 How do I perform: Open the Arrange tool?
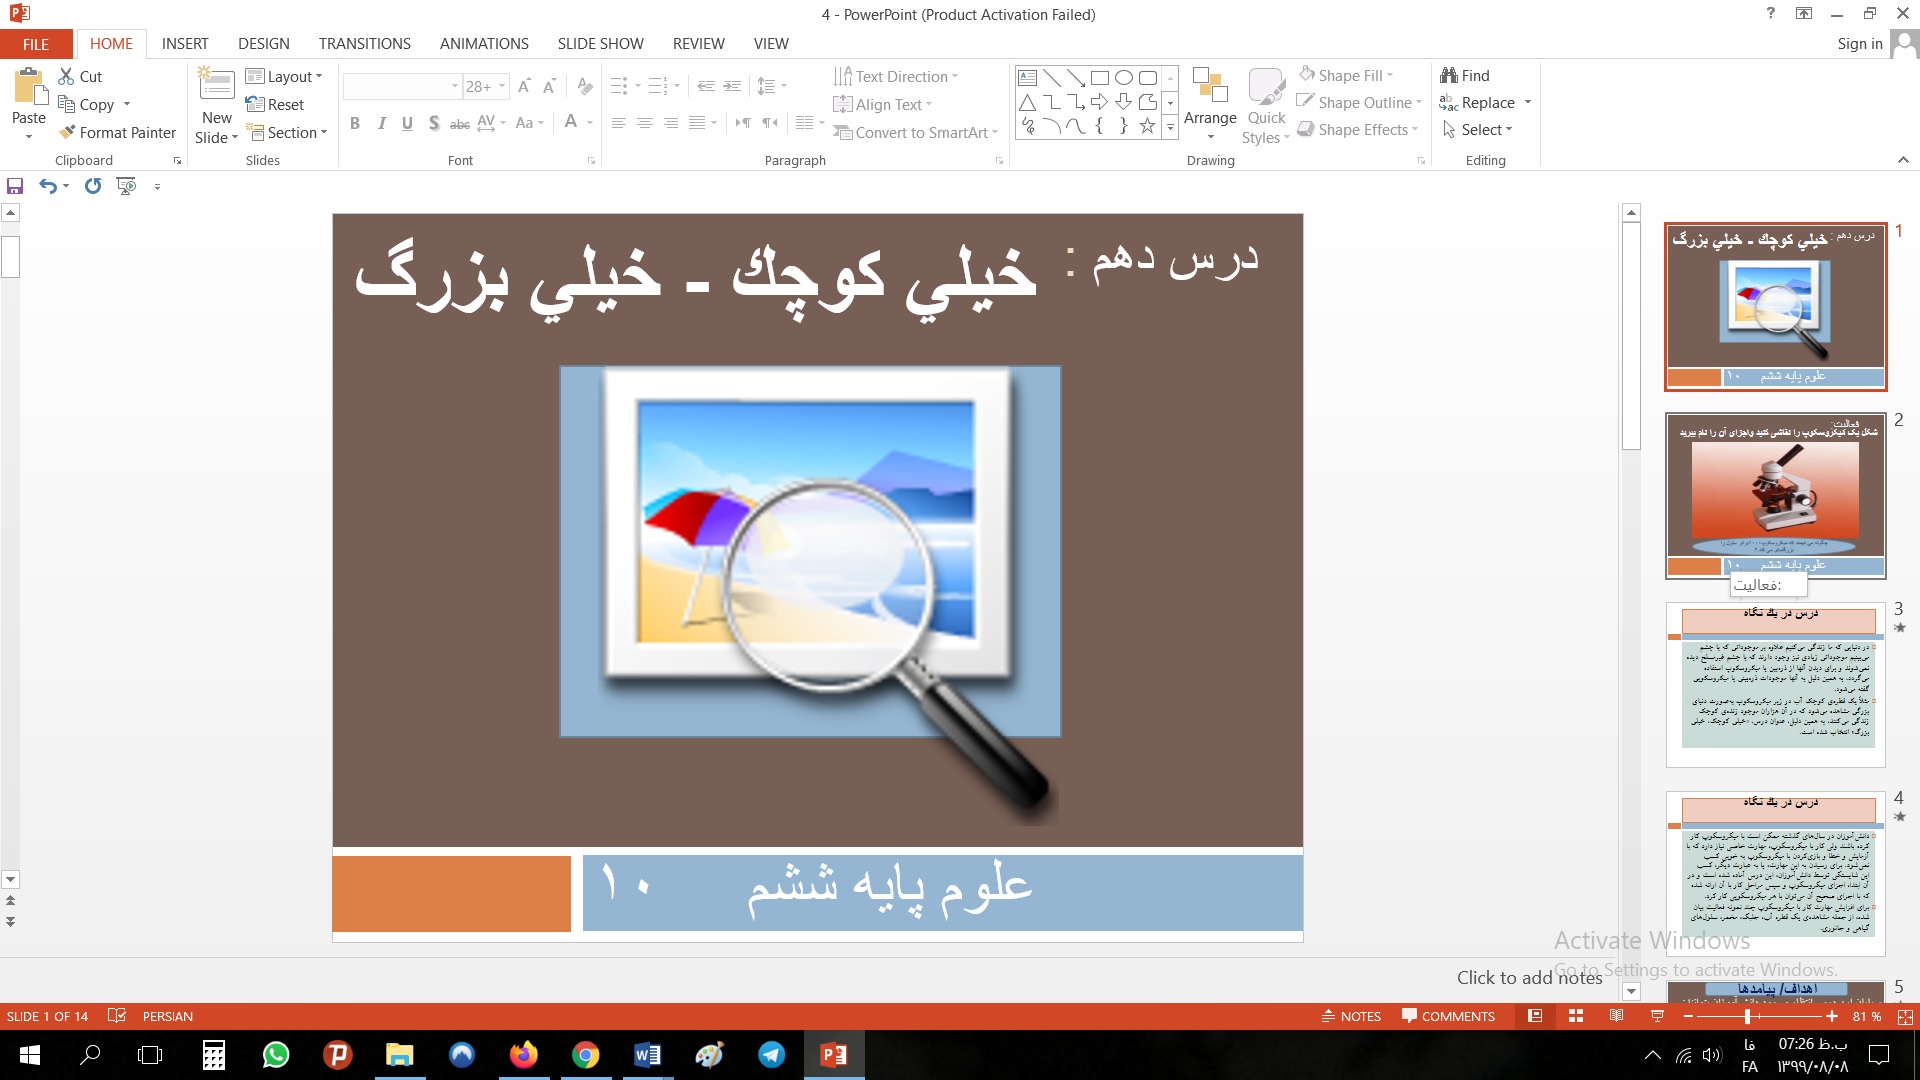pos(1210,105)
